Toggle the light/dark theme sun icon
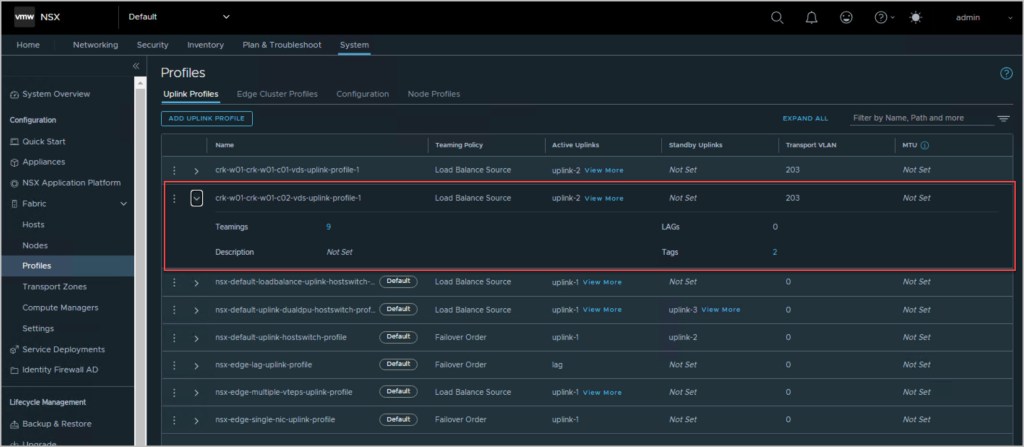The height and width of the screenshot is (447, 1024). point(916,17)
